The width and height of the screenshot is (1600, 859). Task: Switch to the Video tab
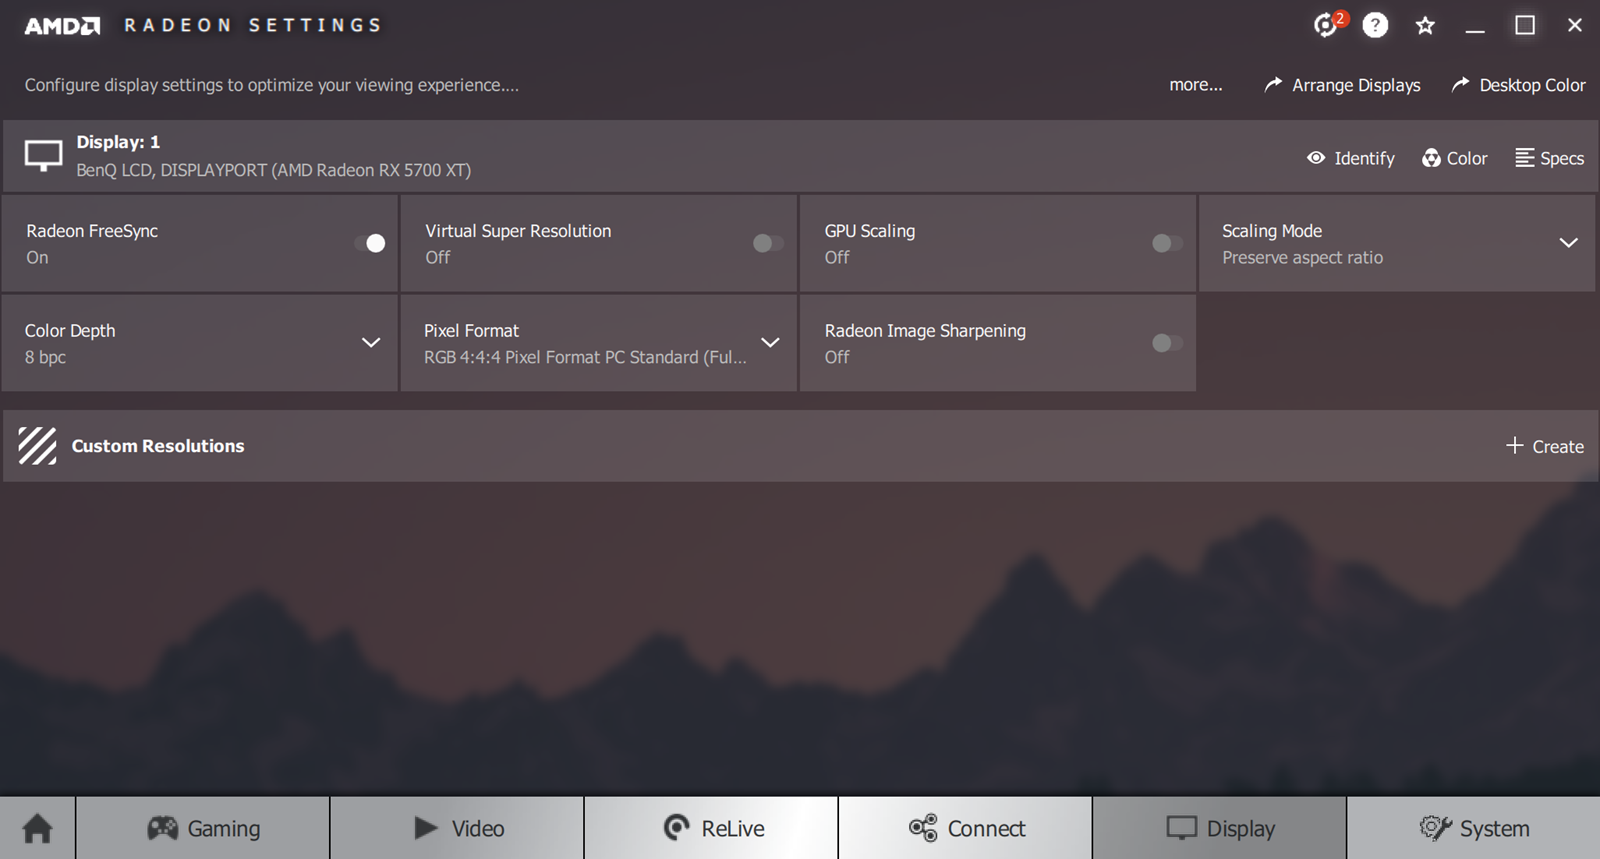457,828
